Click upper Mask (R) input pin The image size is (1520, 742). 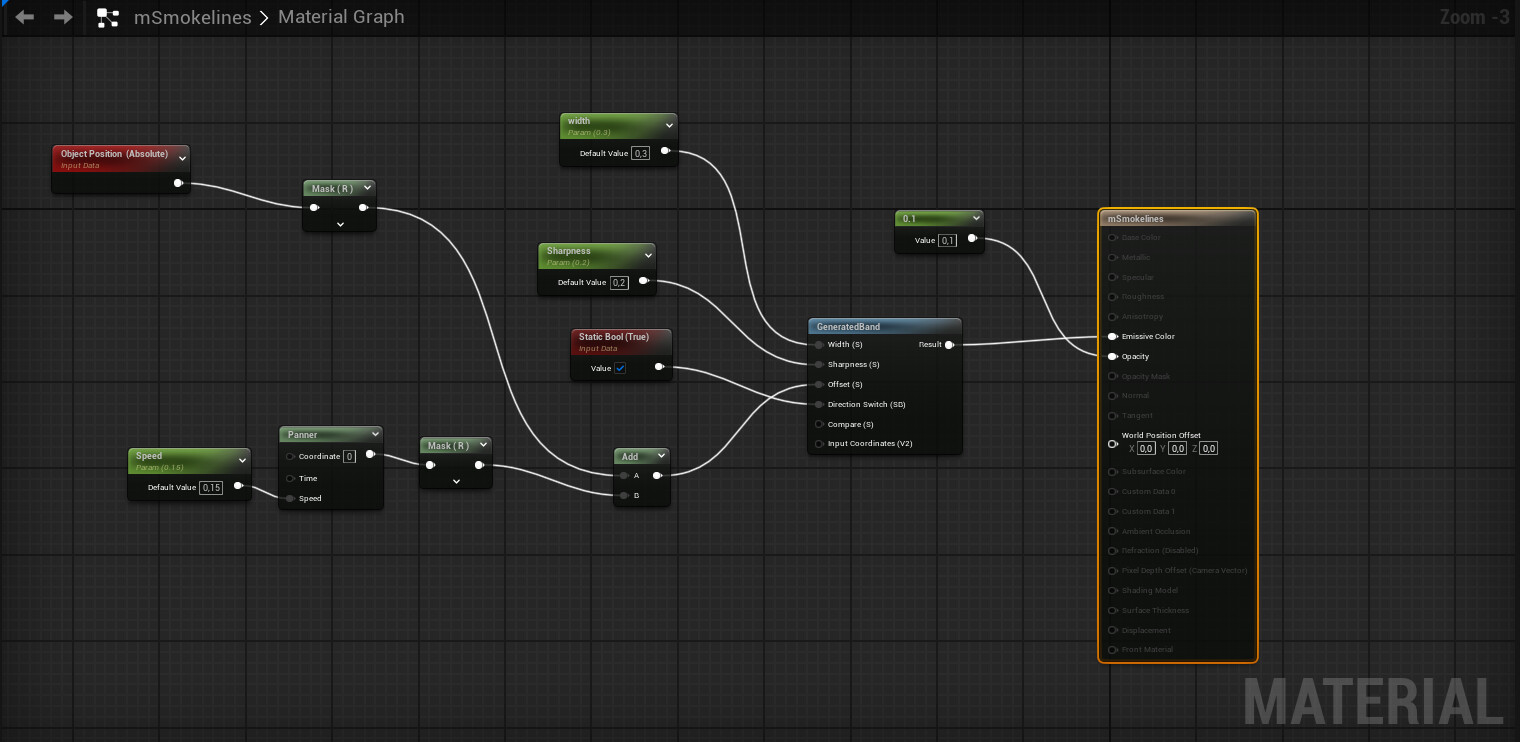(315, 208)
